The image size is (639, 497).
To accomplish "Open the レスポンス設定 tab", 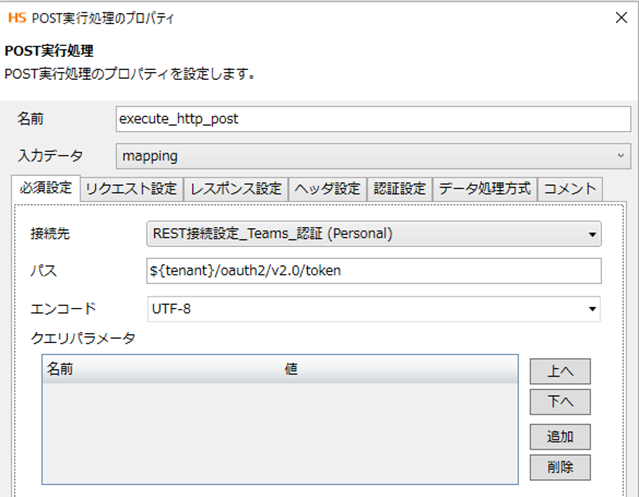I will (236, 188).
